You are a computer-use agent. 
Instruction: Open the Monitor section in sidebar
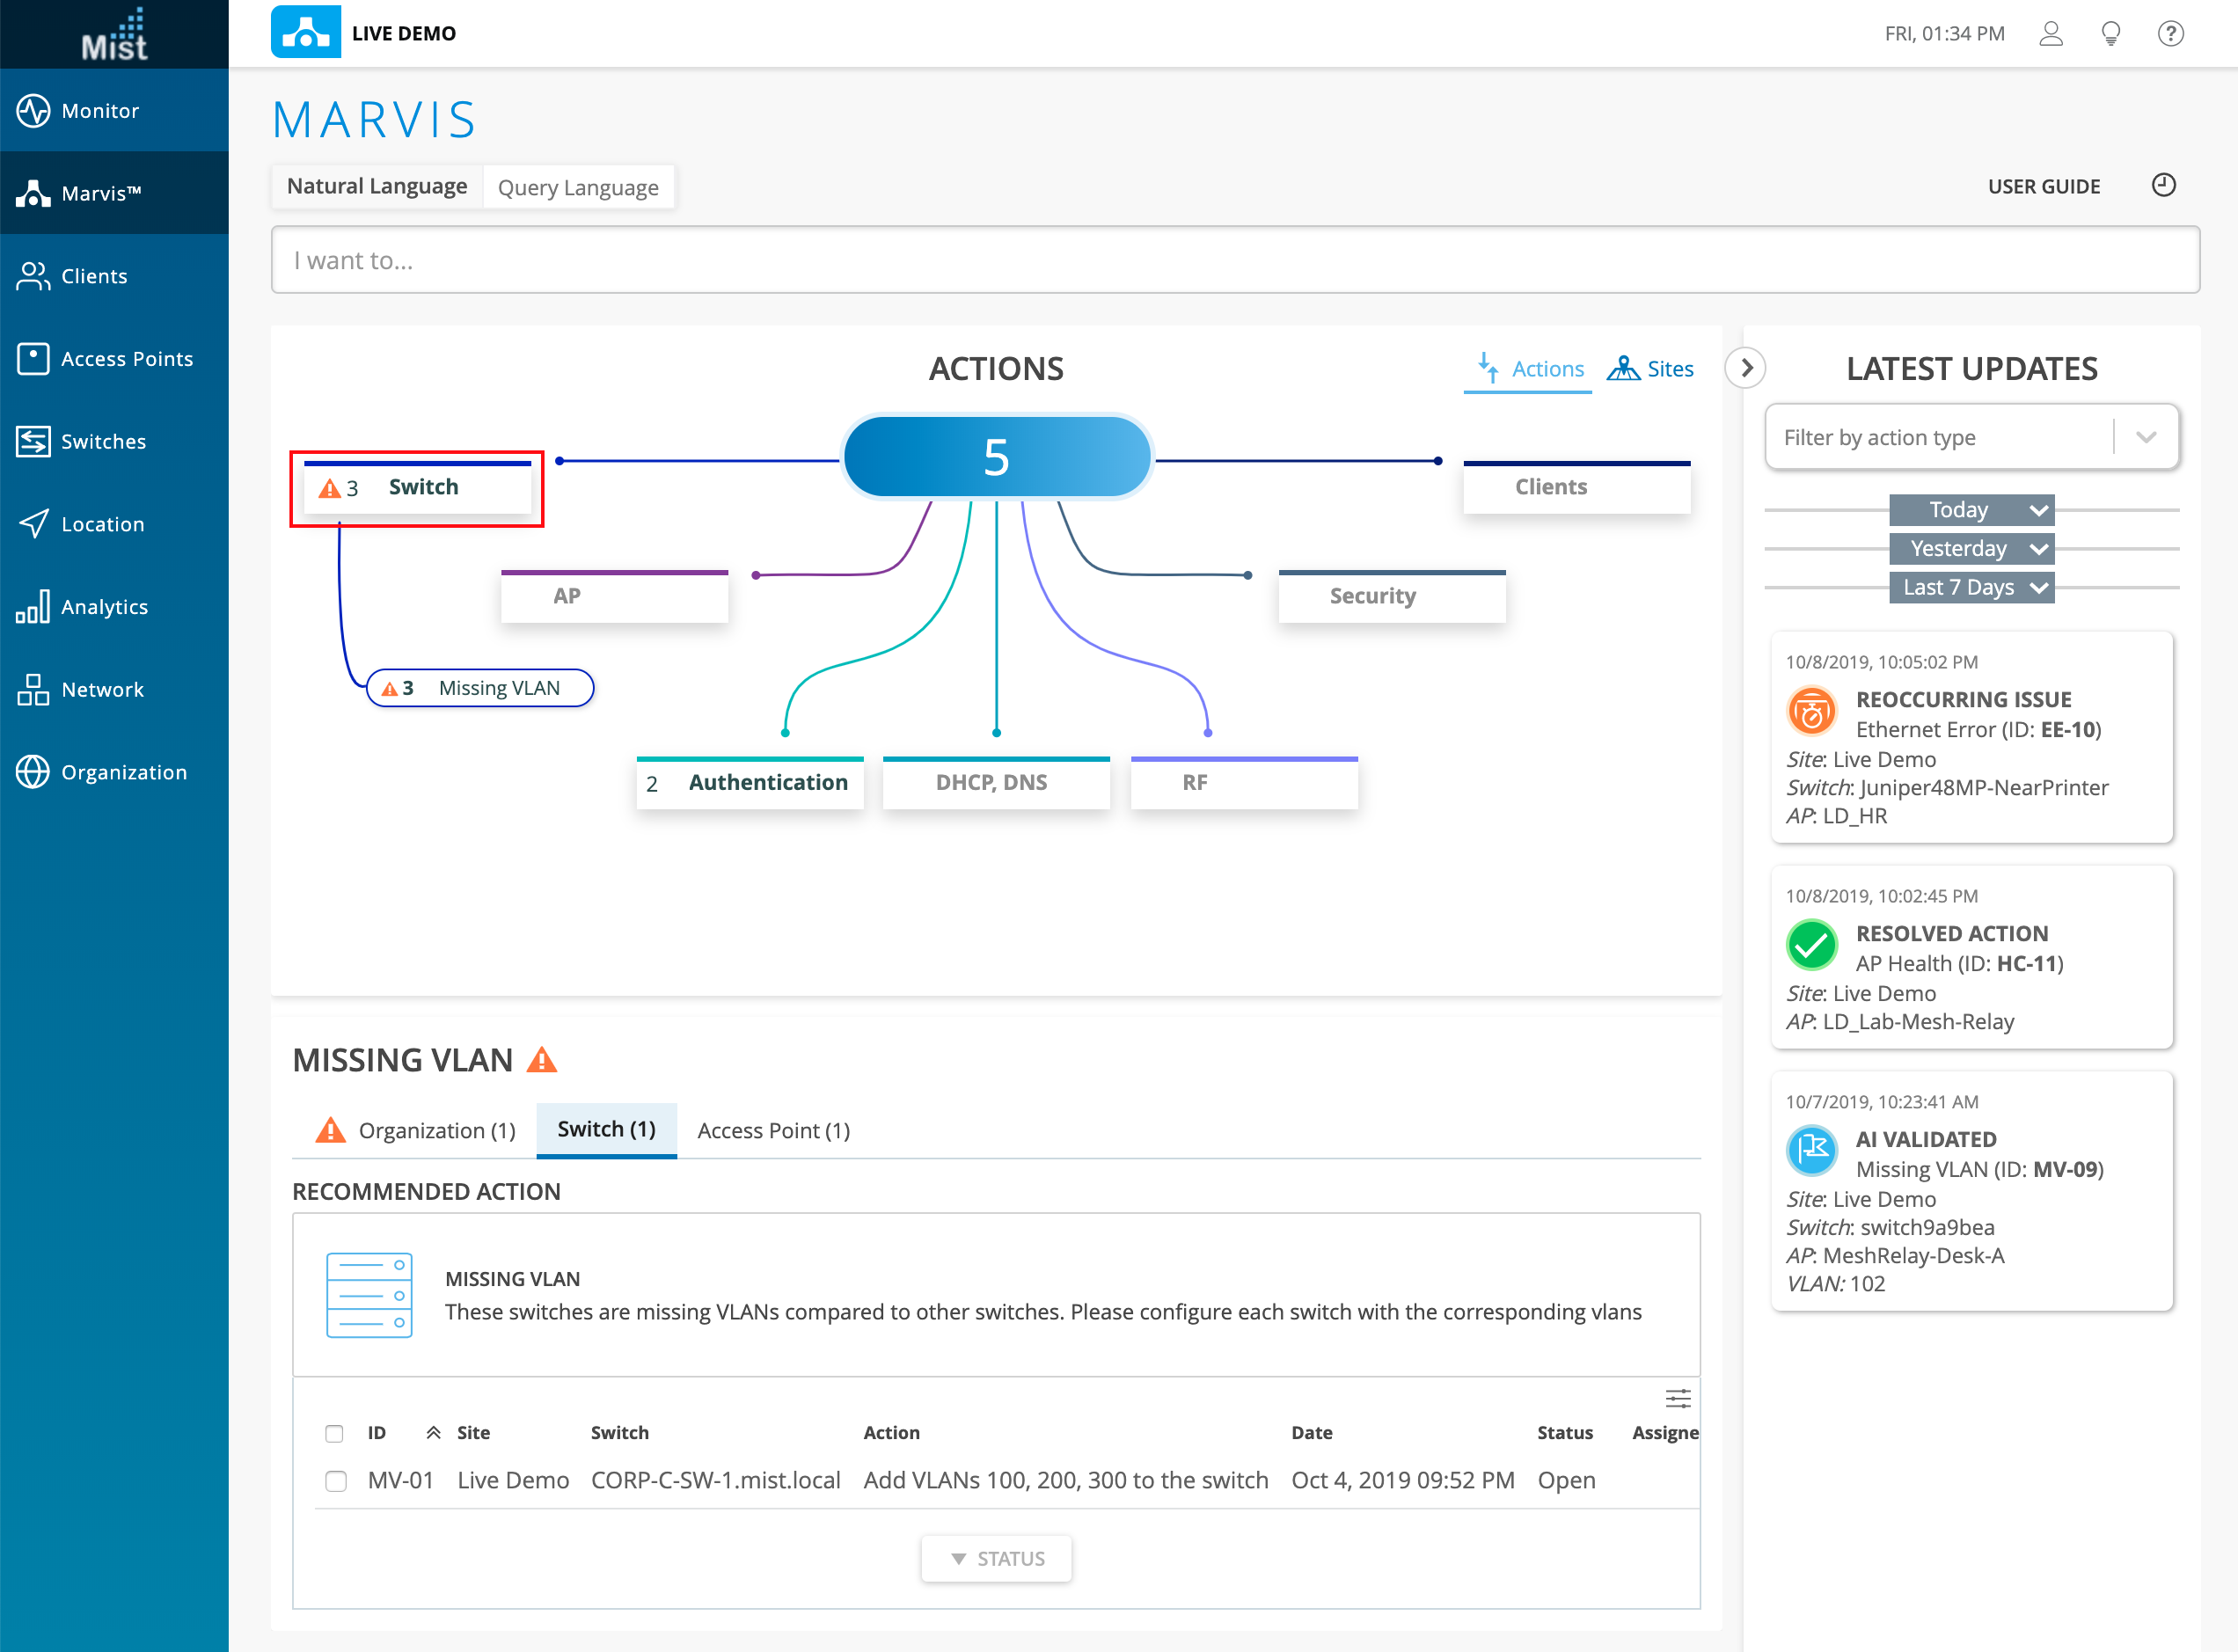pyautogui.click(x=100, y=111)
